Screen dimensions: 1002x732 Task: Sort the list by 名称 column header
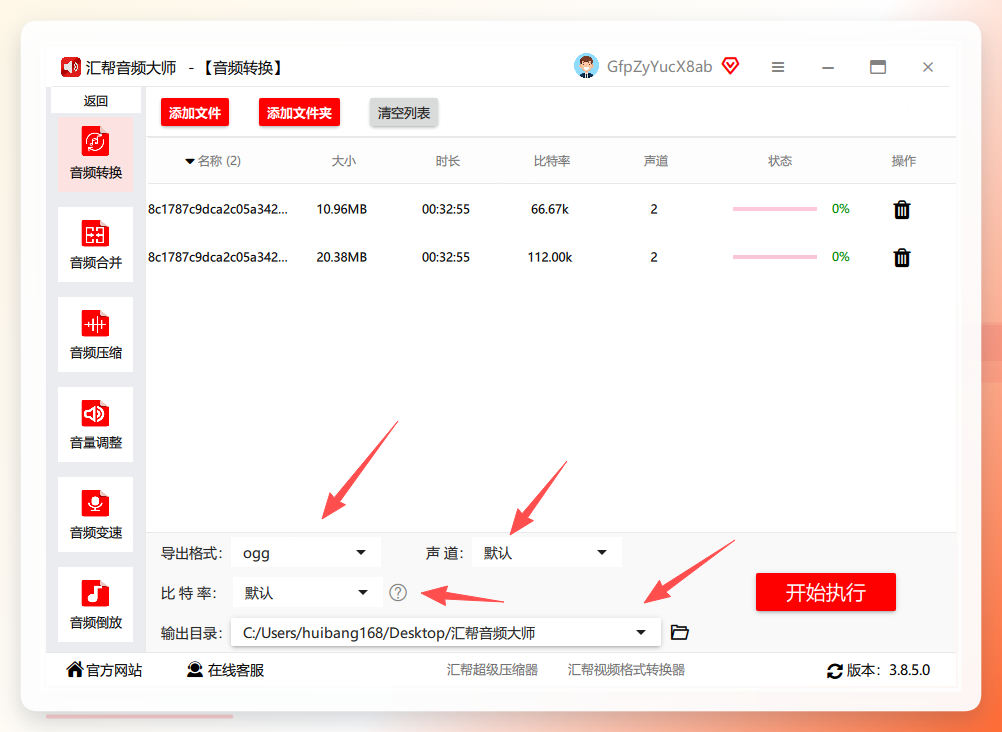(x=213, y=161)
